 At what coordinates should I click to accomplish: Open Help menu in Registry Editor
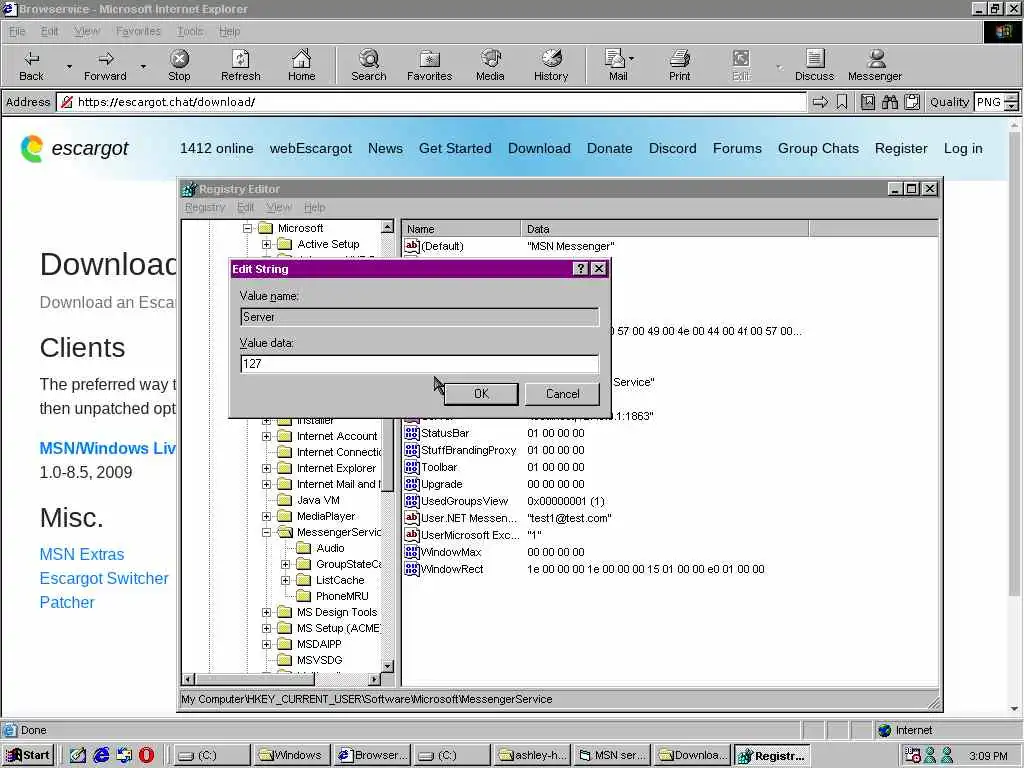314,207
